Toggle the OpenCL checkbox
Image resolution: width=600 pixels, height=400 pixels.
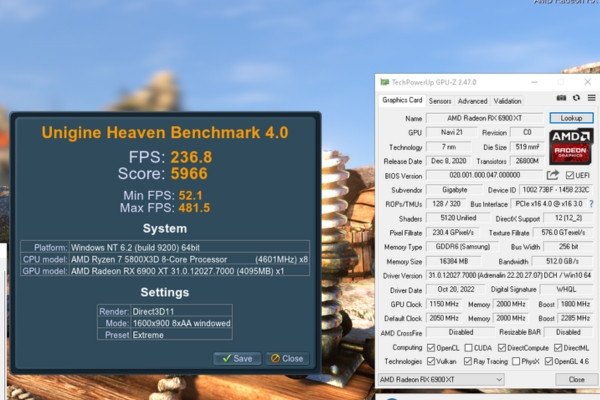431,348
